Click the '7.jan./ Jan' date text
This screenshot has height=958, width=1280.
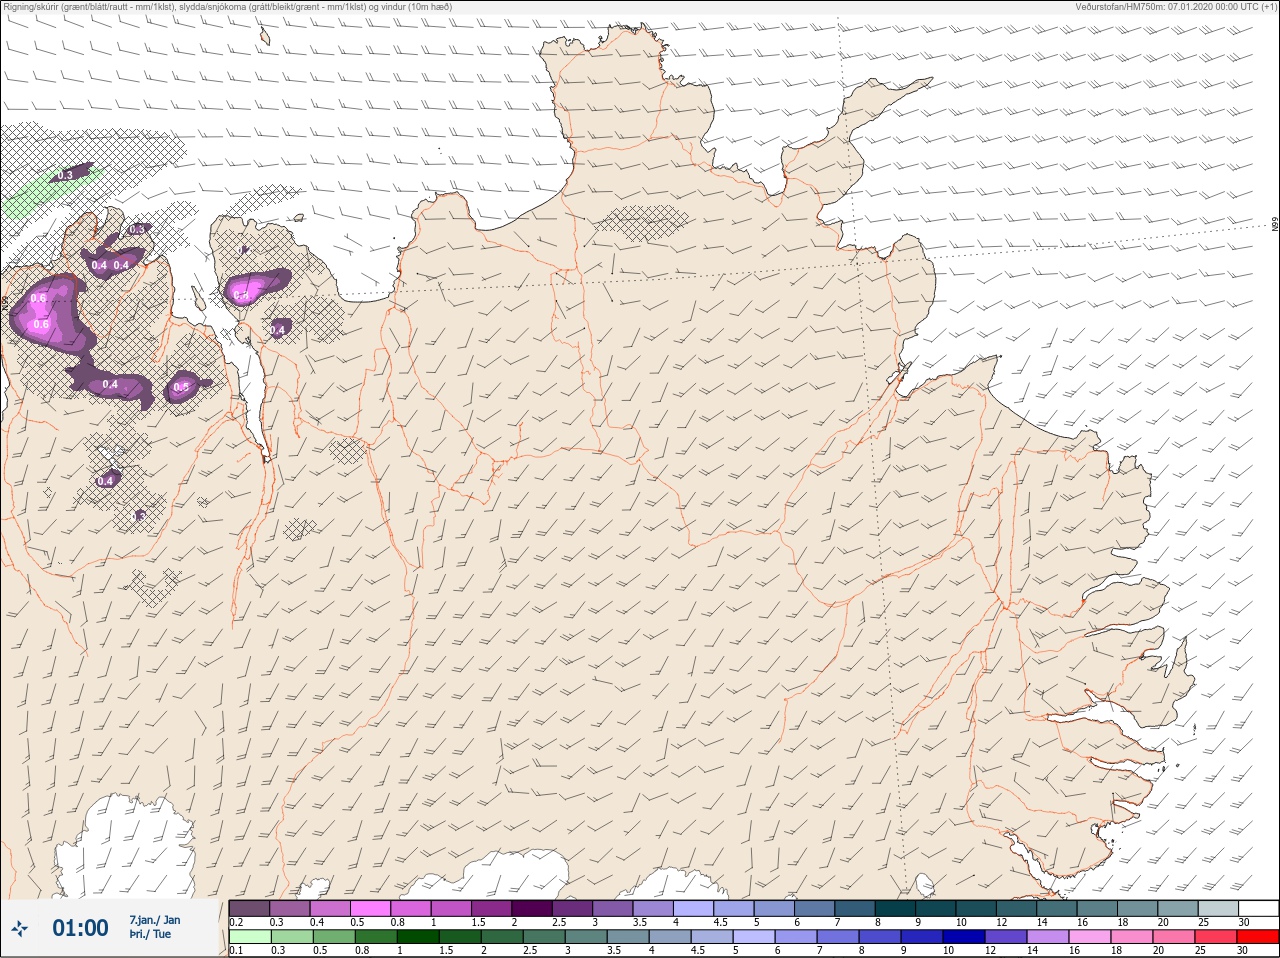coord(155,920)
